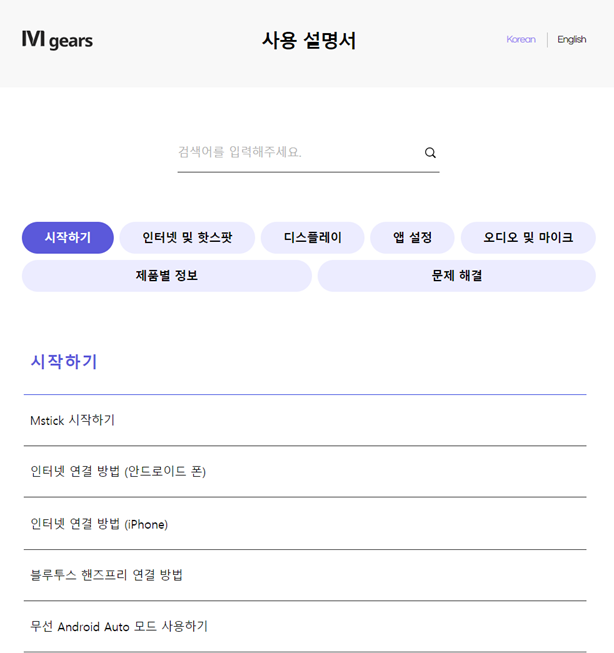Open 인터넷 연결 방법 (안드로이드 폰) guide
This screenshot has height=653, width=614.
pos(118,472)
